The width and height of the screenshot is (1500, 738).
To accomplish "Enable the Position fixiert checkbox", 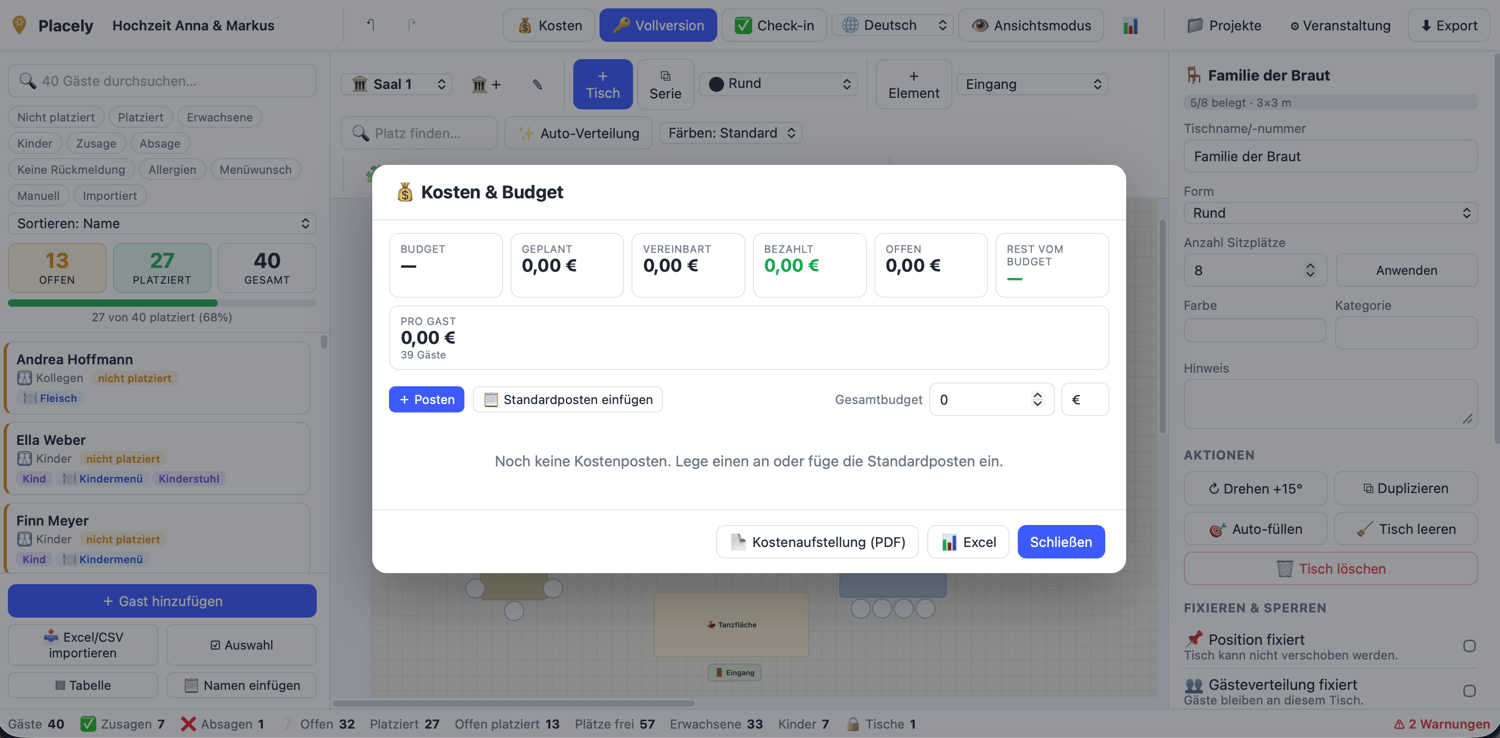I will [x=1469, y=646].
